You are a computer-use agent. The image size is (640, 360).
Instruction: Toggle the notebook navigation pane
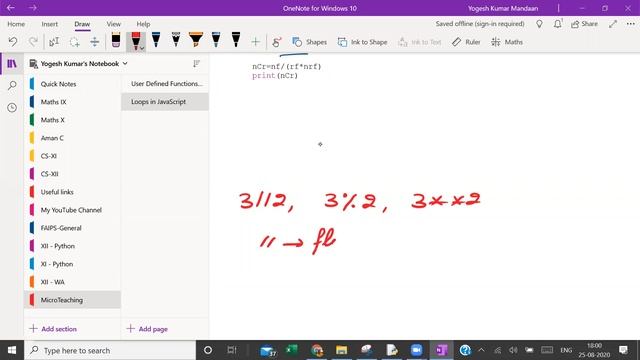click(x=12, y=64)
